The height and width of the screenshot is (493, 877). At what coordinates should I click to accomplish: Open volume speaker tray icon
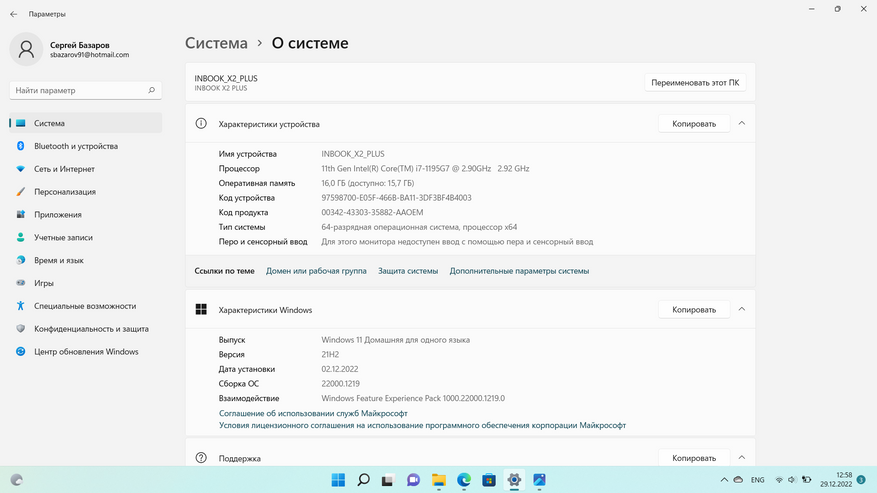click(792, 480)
